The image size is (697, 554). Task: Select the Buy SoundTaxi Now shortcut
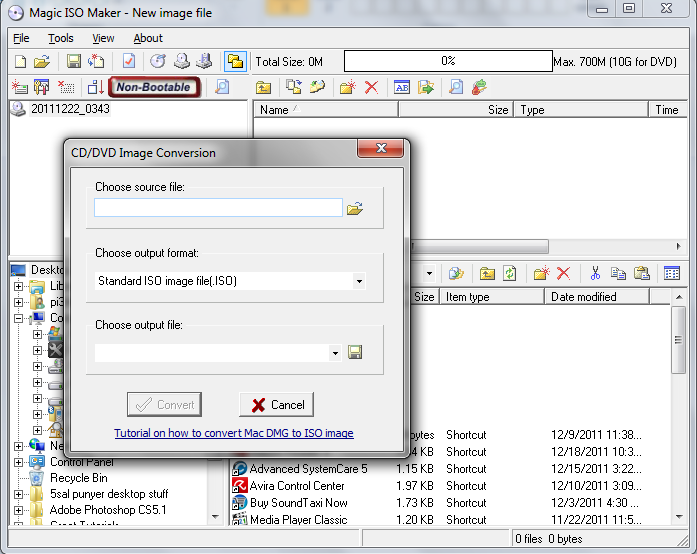point(299,502)
